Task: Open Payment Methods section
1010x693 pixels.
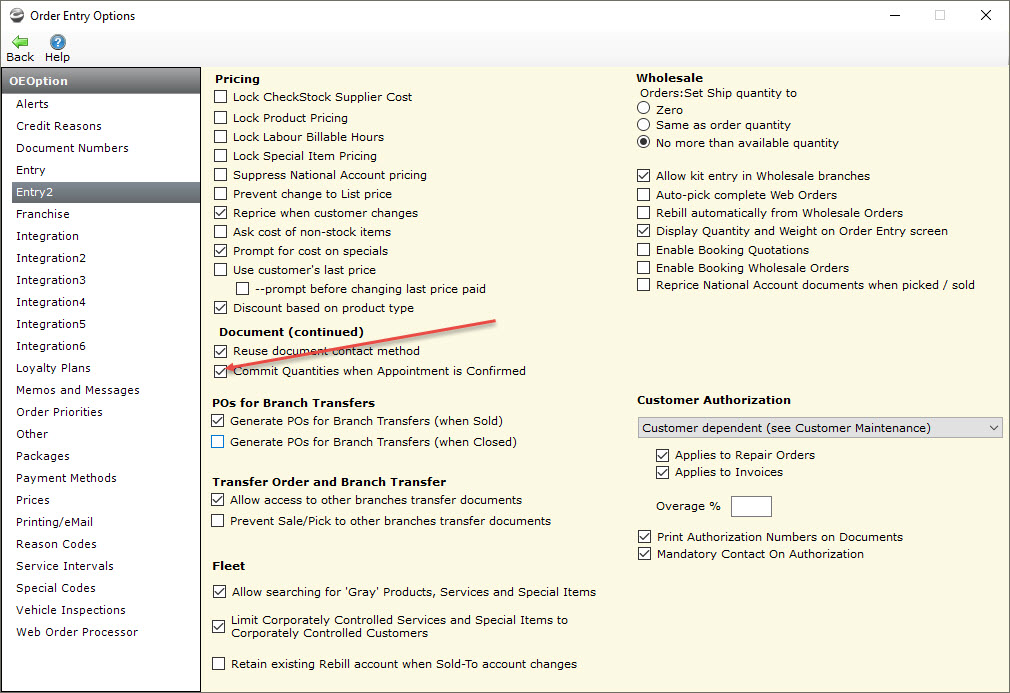Action: (x=66, y=478)
